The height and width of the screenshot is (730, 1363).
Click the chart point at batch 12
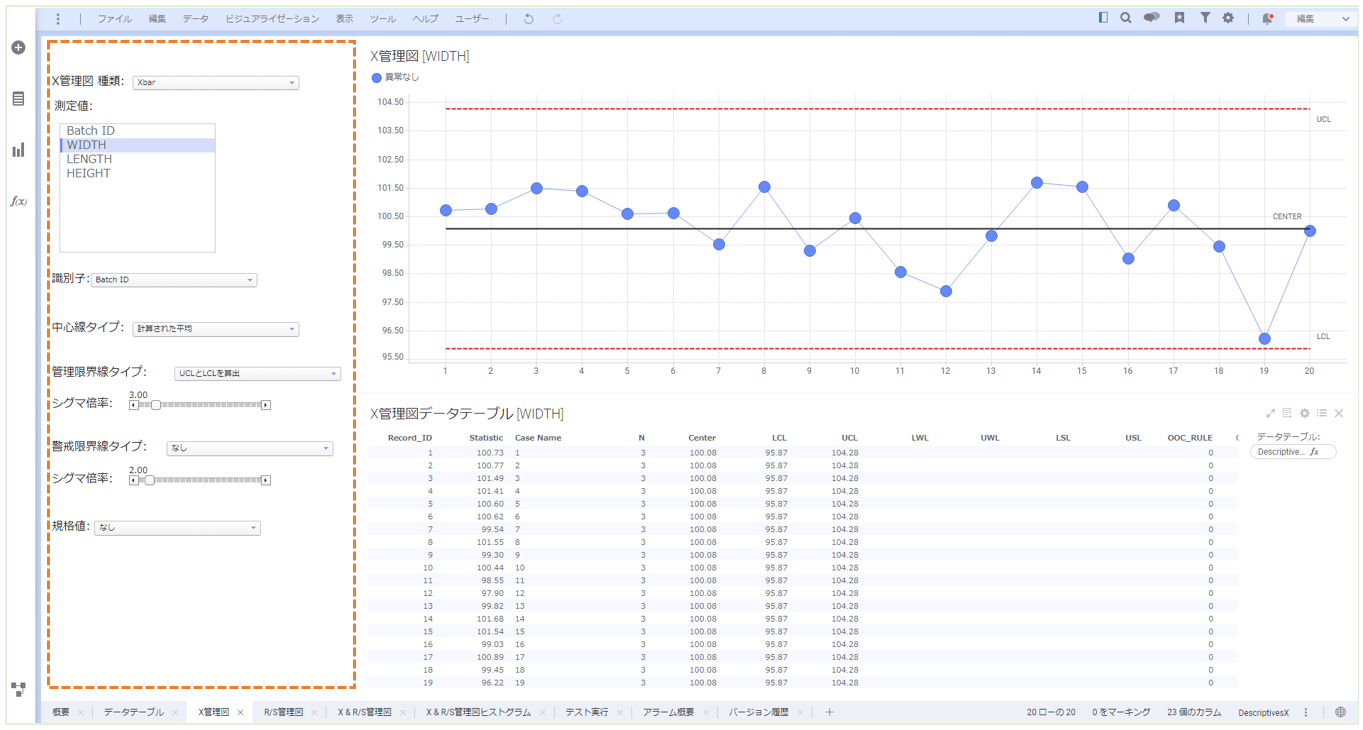click(x=946, y=291)
